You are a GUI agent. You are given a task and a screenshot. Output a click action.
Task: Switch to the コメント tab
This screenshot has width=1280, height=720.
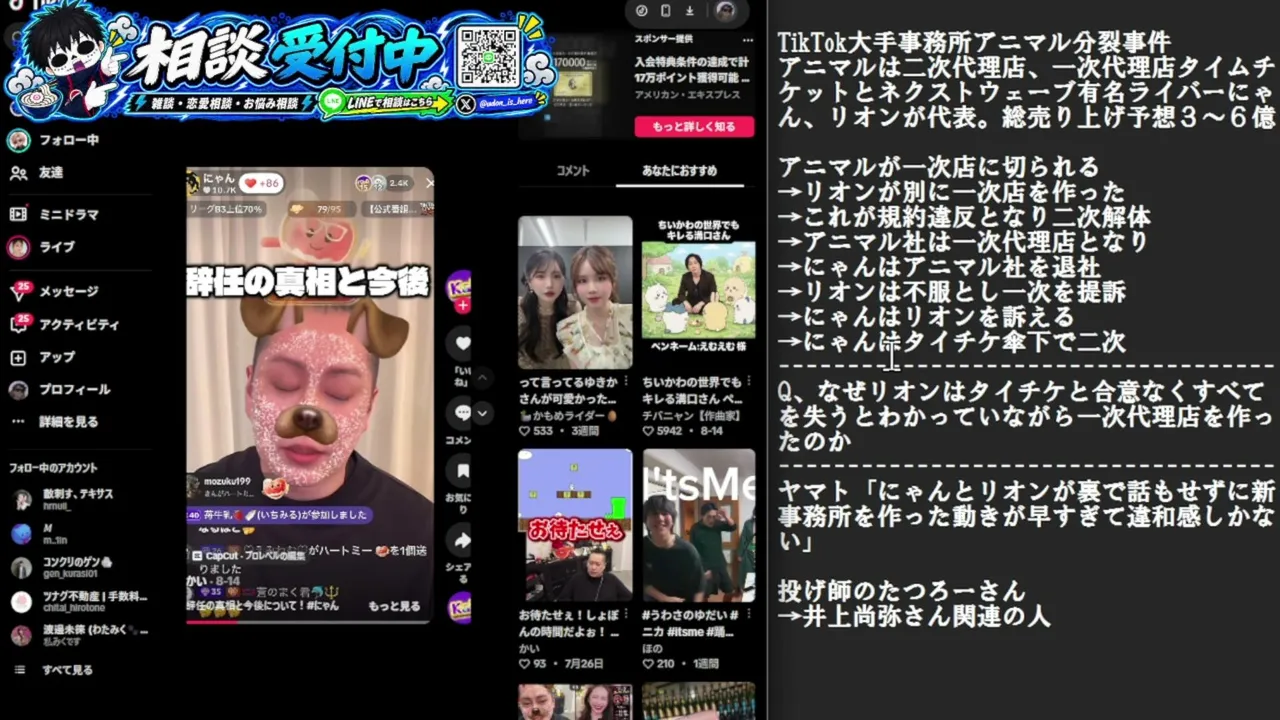coord(573,171)
